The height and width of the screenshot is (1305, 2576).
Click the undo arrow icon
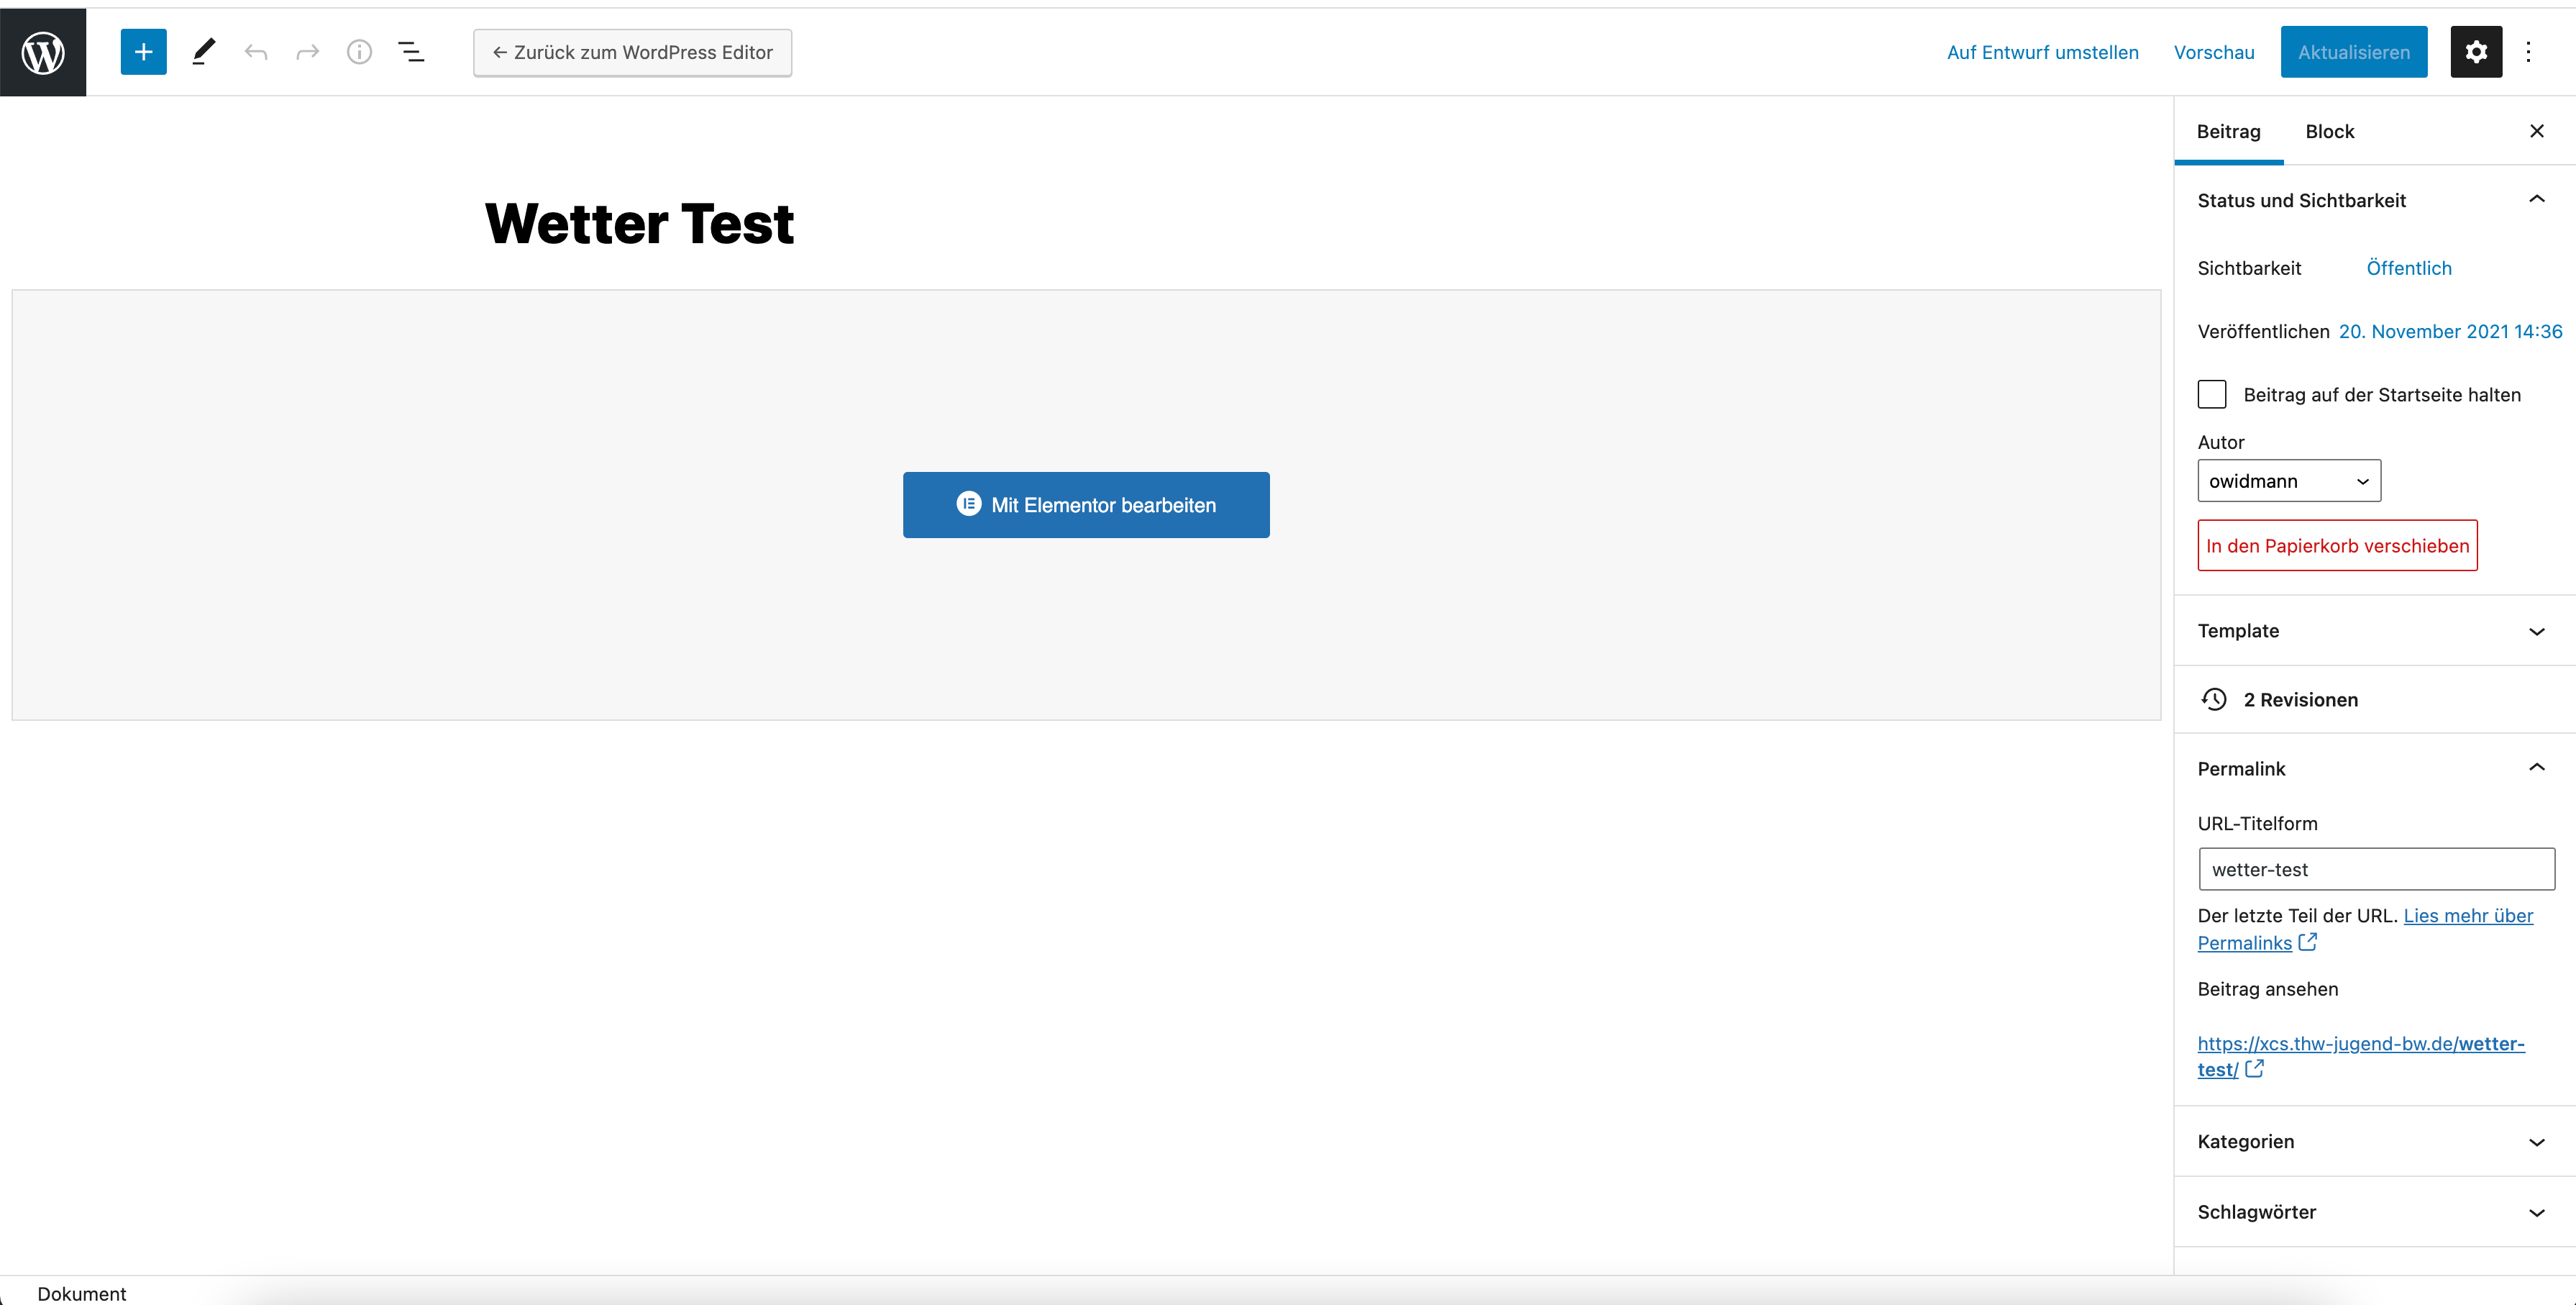point(256,52)
